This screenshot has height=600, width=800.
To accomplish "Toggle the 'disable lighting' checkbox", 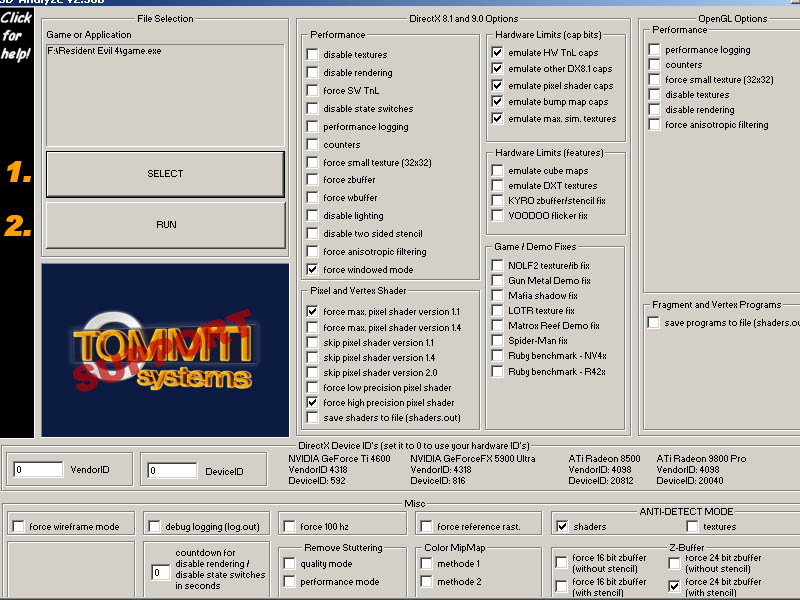I will pyautogui.click(x=313, y=215).
